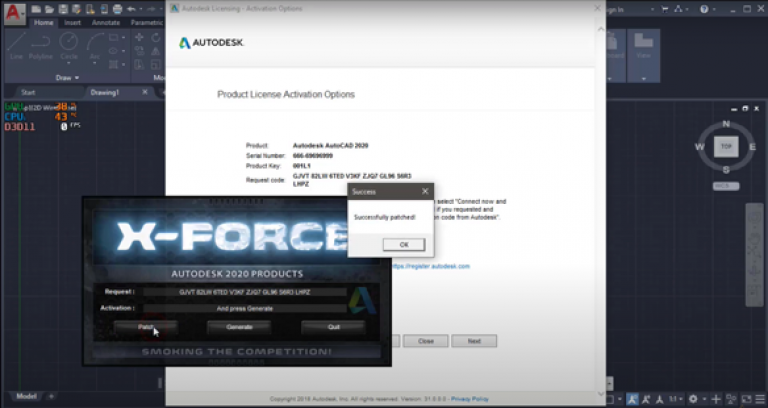Click the Customization menu icon in status bar
The image size is (768, 408).
coord(759,399)
